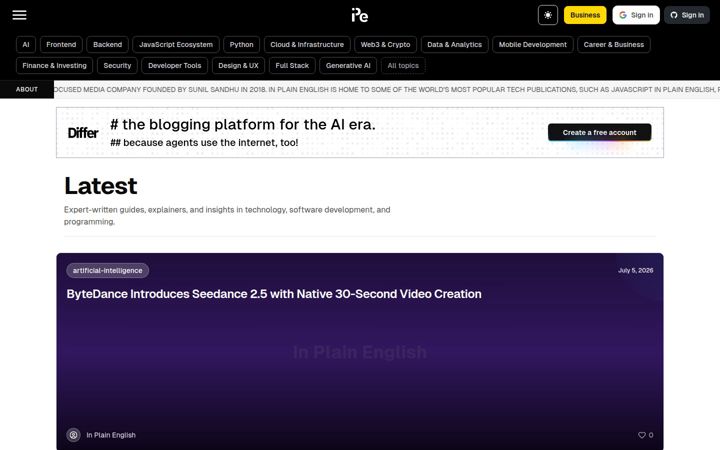720x450 pixels.
Task: Open the Career & Business topic
Action: 613,45
